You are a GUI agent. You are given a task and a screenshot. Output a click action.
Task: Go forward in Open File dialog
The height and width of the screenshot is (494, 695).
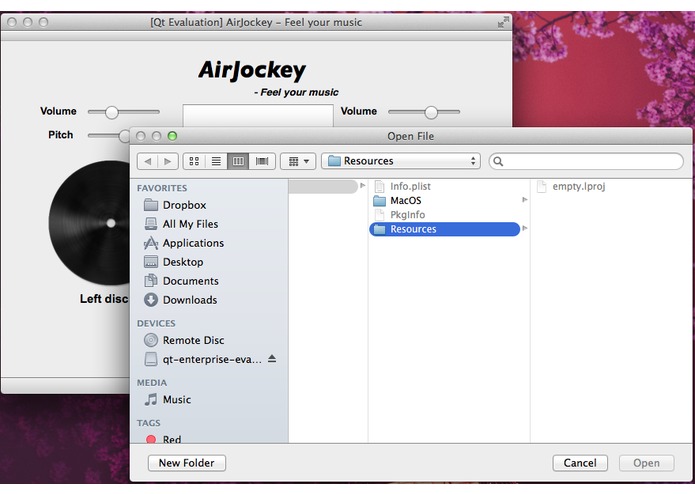coord(168,161)
